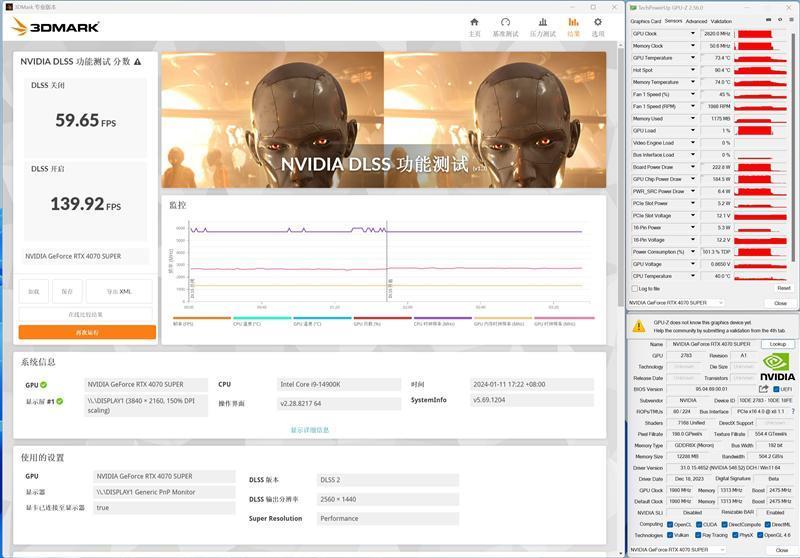This screenshot has height=558, width=800.
Task: Click the BIOS export share icon in GPU-Z
Action: pos(764,389)
